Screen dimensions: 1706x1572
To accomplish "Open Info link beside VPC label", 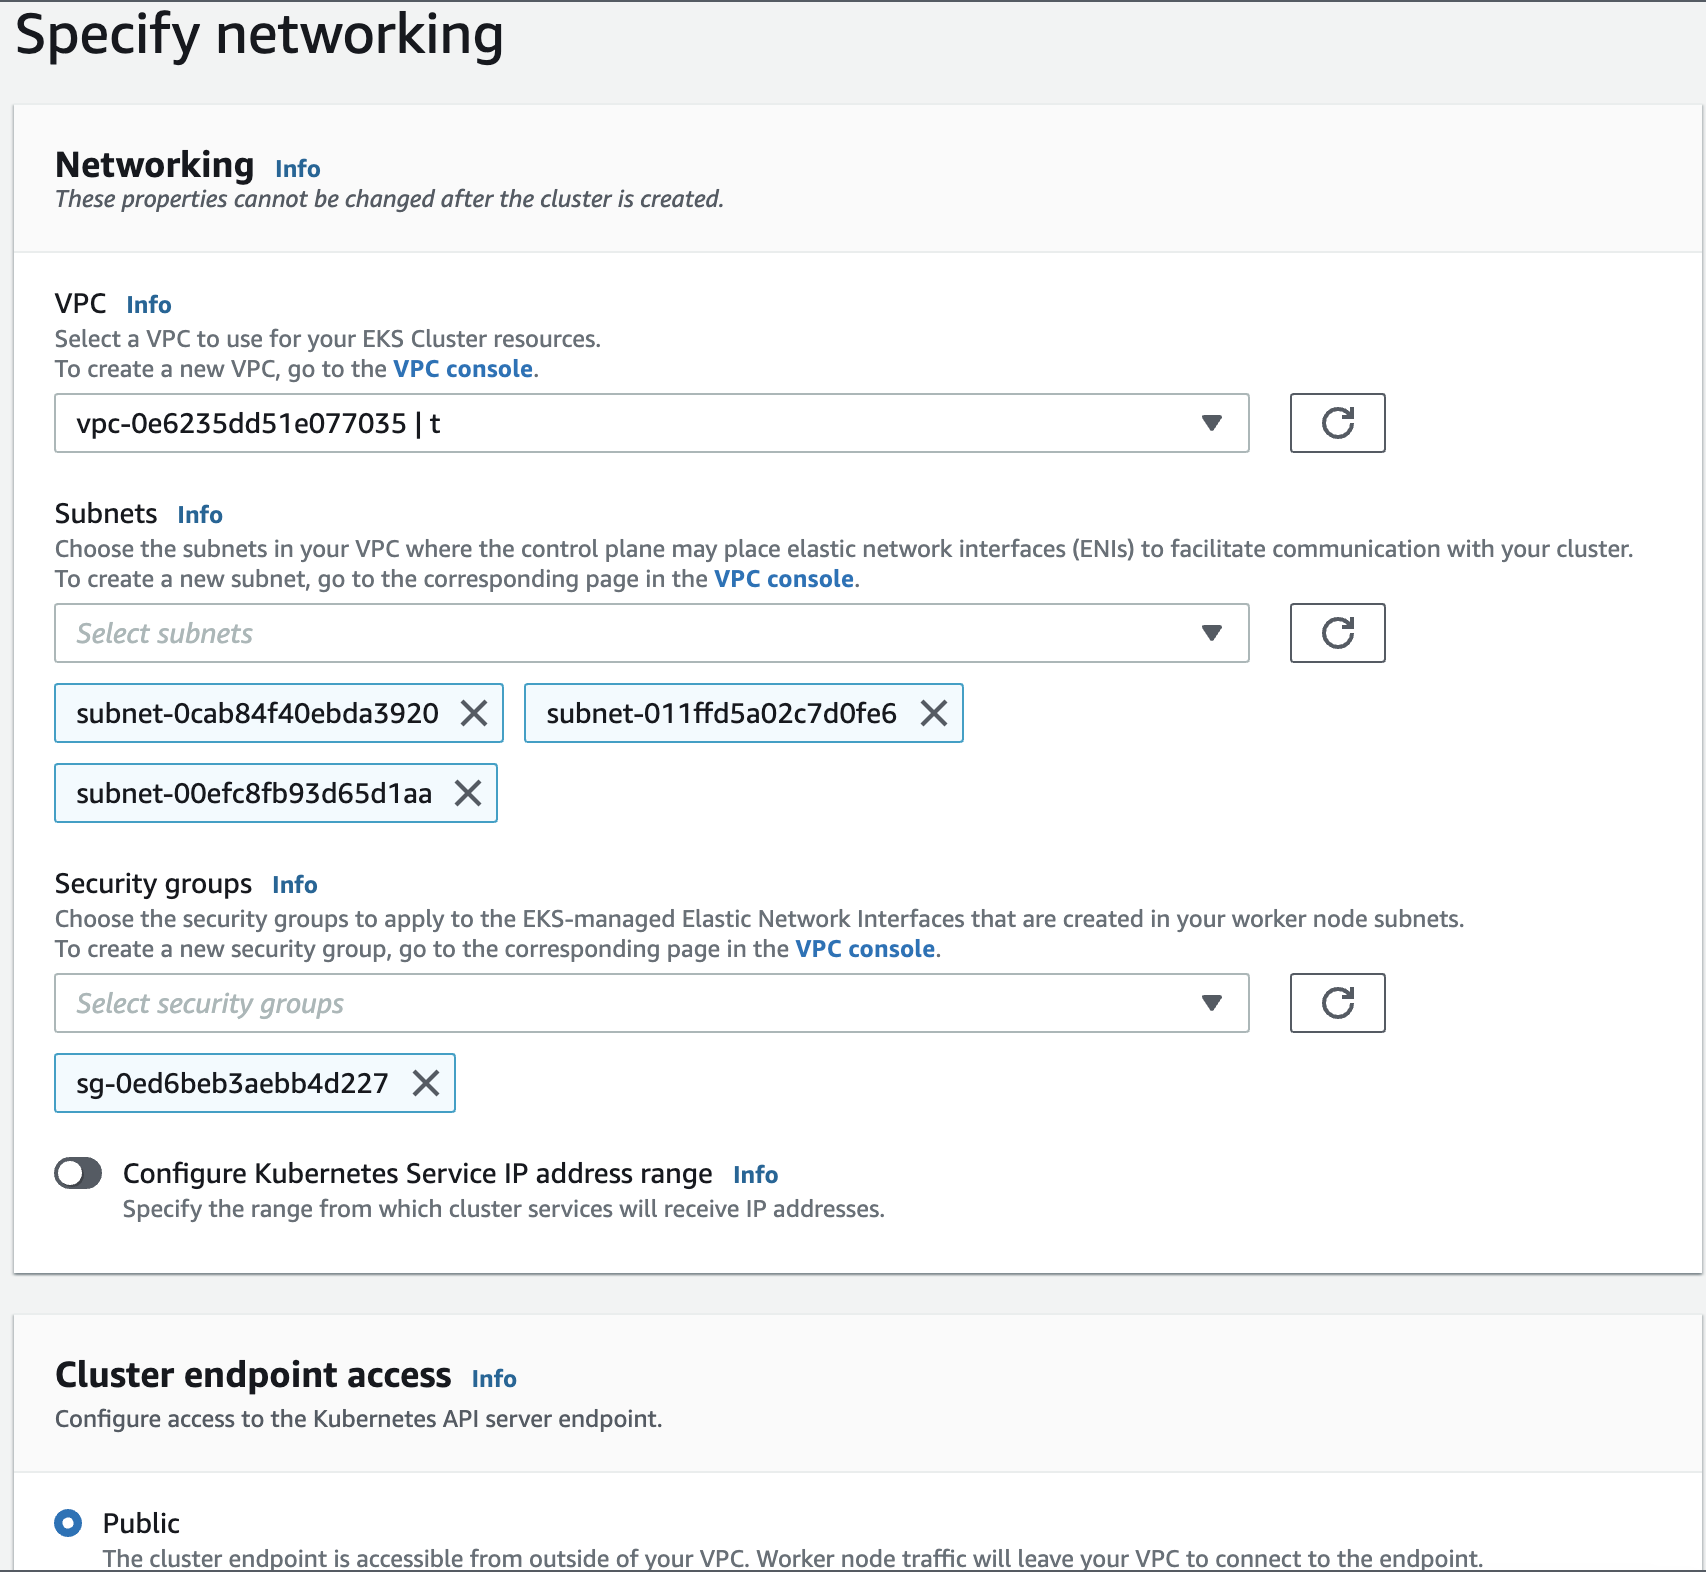I will tap(149, 305).
